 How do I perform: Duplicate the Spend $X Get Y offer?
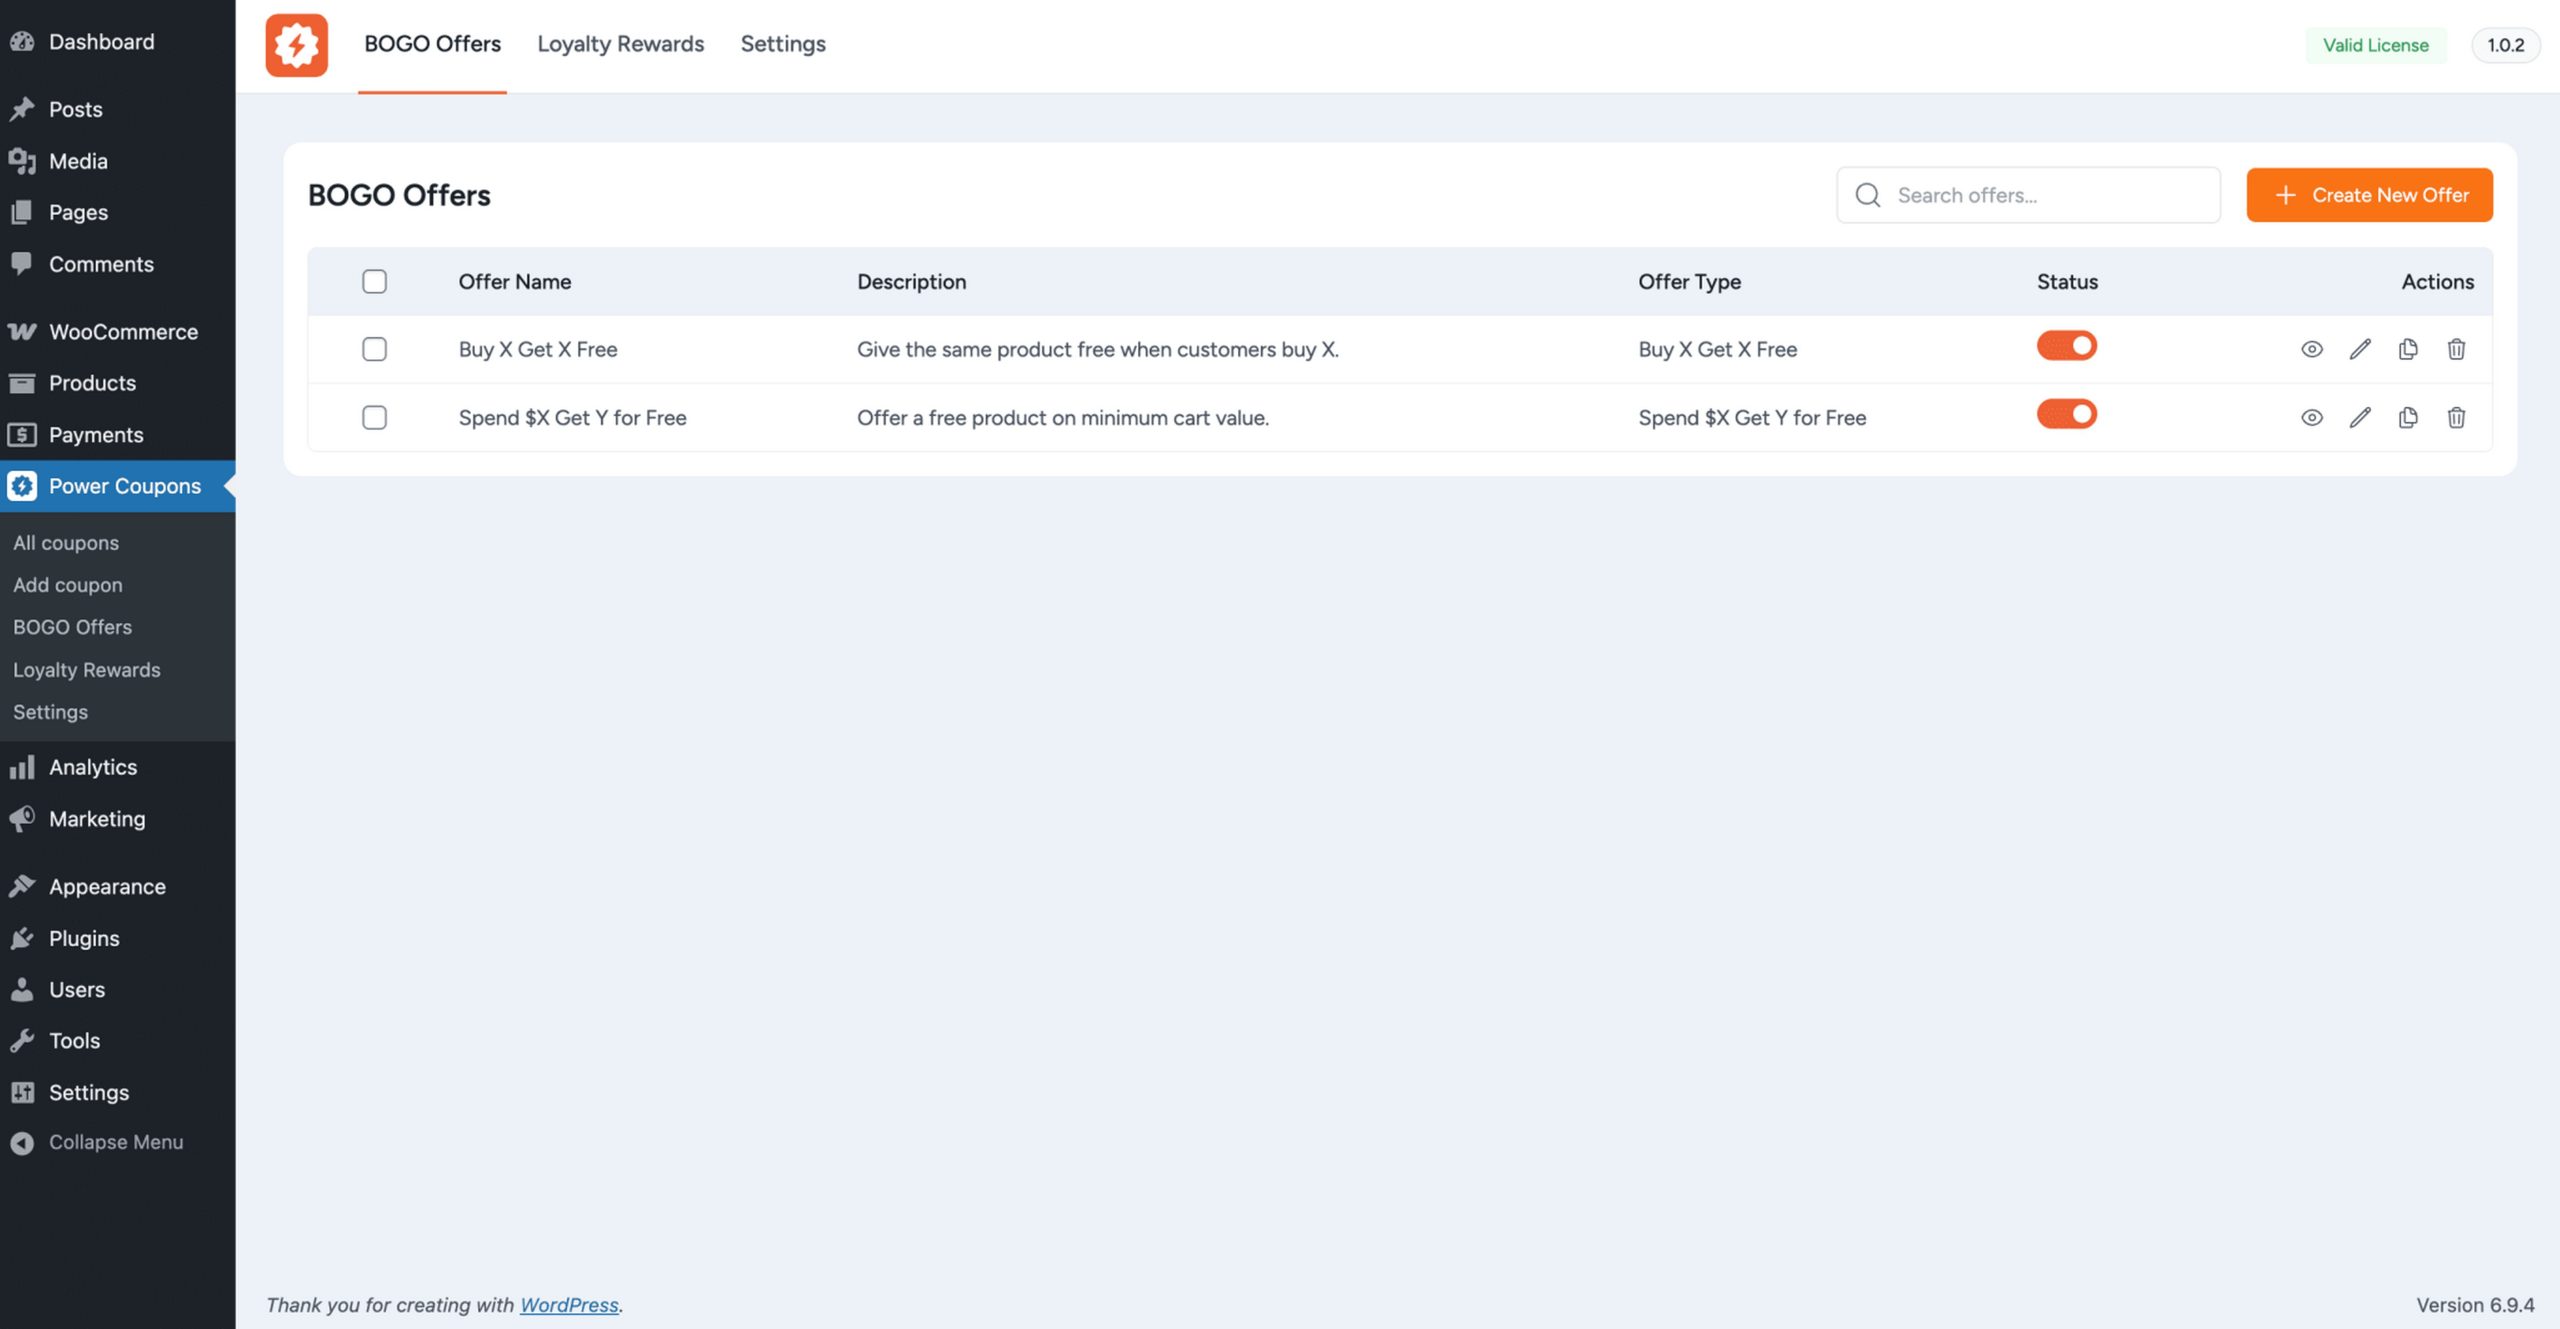(x=2408, y=417)
